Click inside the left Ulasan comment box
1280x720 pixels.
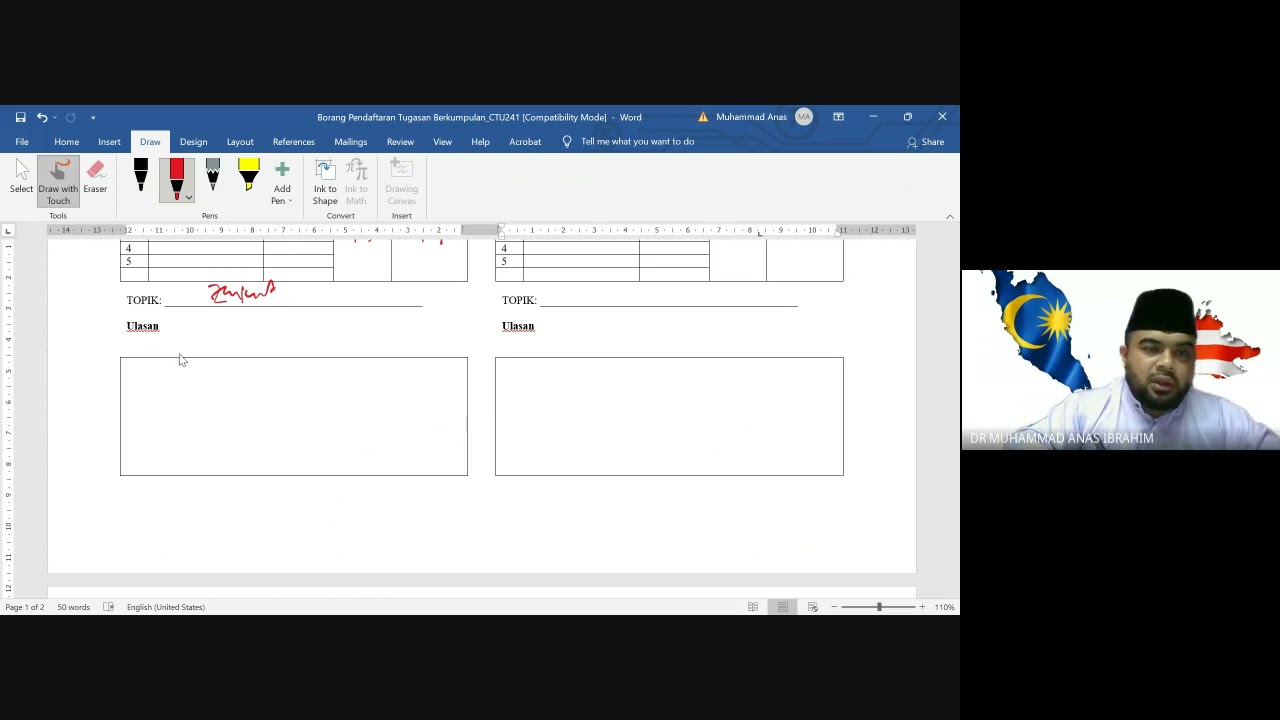pos(294,416)
